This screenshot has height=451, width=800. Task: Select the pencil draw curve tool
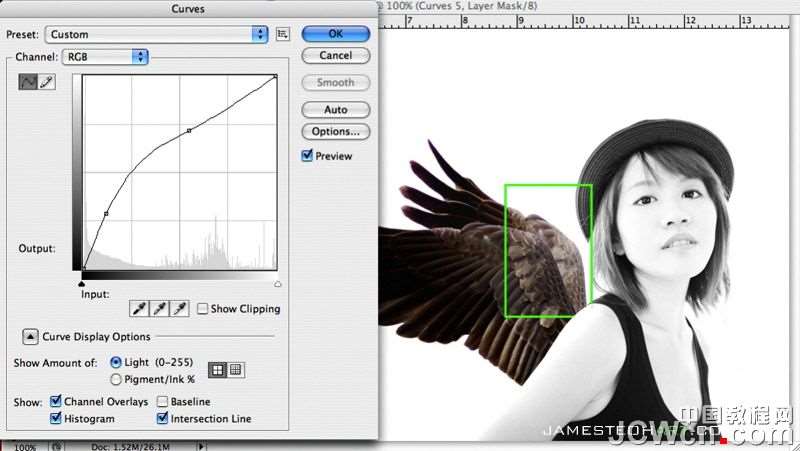click(x=47, y=82)
